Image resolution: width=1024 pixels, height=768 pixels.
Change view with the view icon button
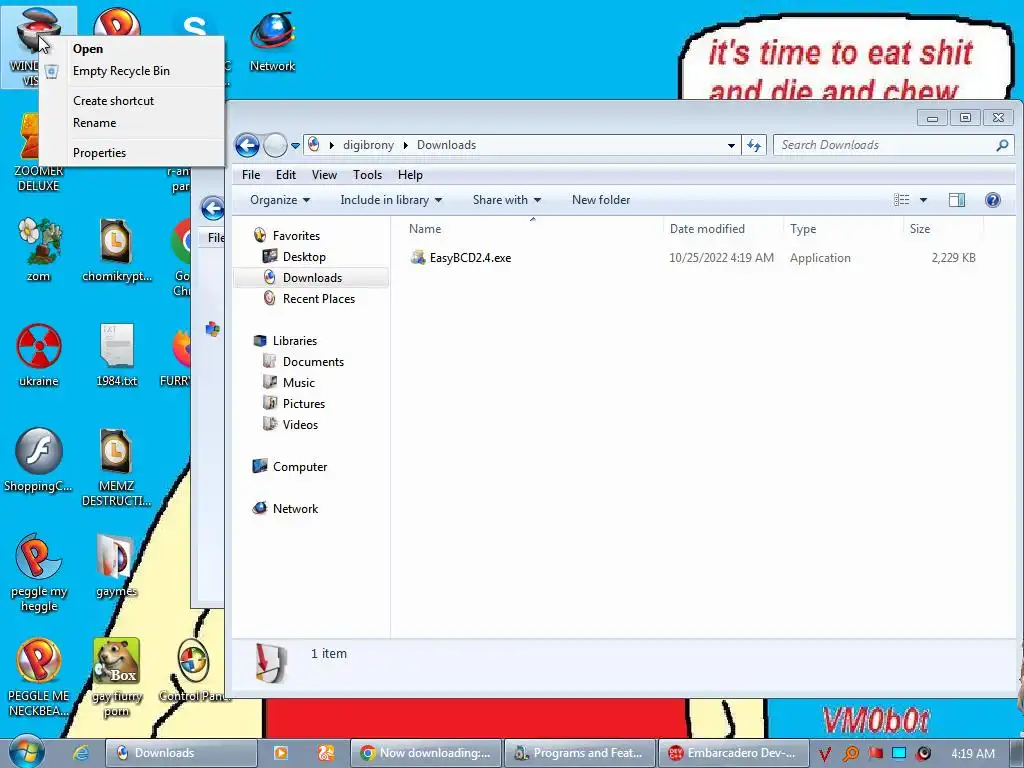[x=902, y=200]
